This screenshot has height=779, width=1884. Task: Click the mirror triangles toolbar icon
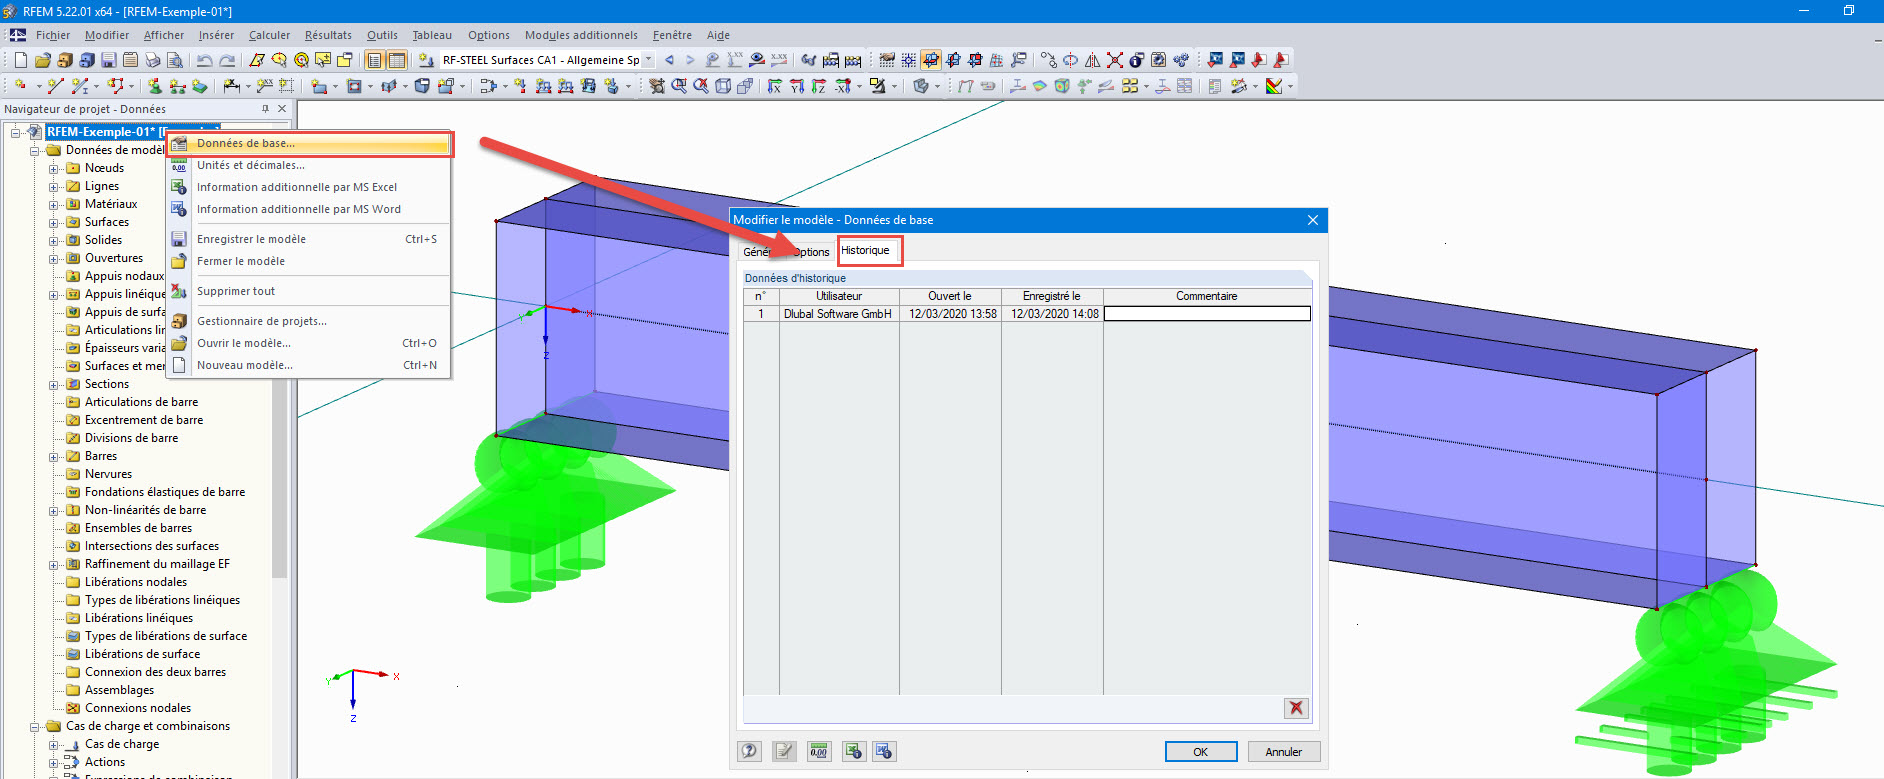pyautogui.click(x=1092, y=60)
